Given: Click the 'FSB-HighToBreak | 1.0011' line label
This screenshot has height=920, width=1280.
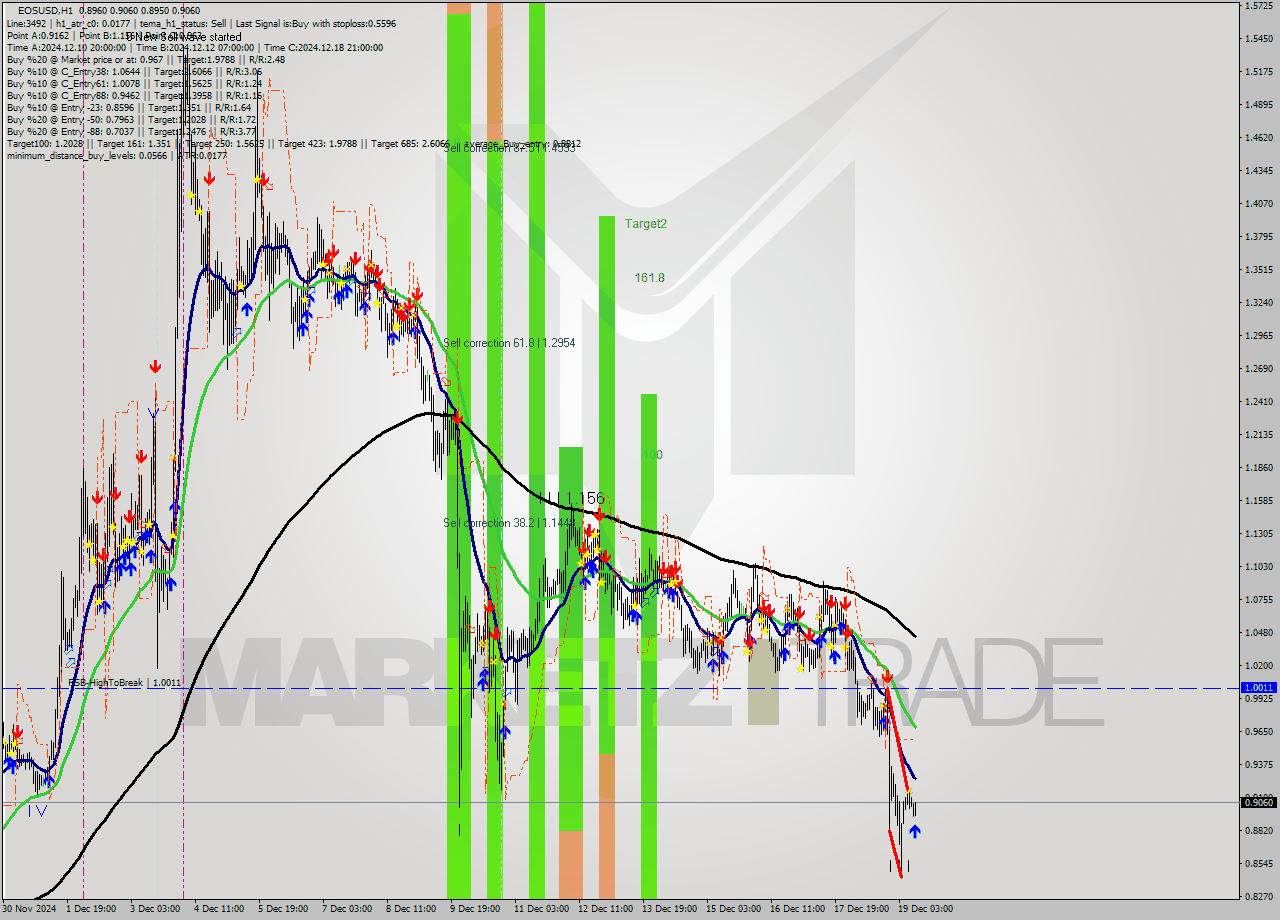Looking at the screenshot, I should click(124, 682).
